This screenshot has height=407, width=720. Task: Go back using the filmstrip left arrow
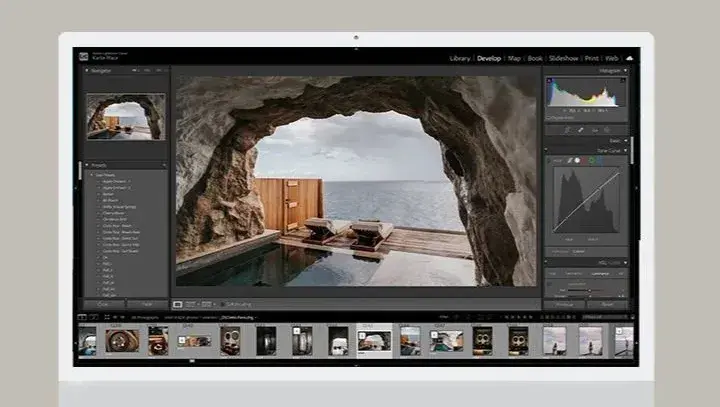pos(115,317)
